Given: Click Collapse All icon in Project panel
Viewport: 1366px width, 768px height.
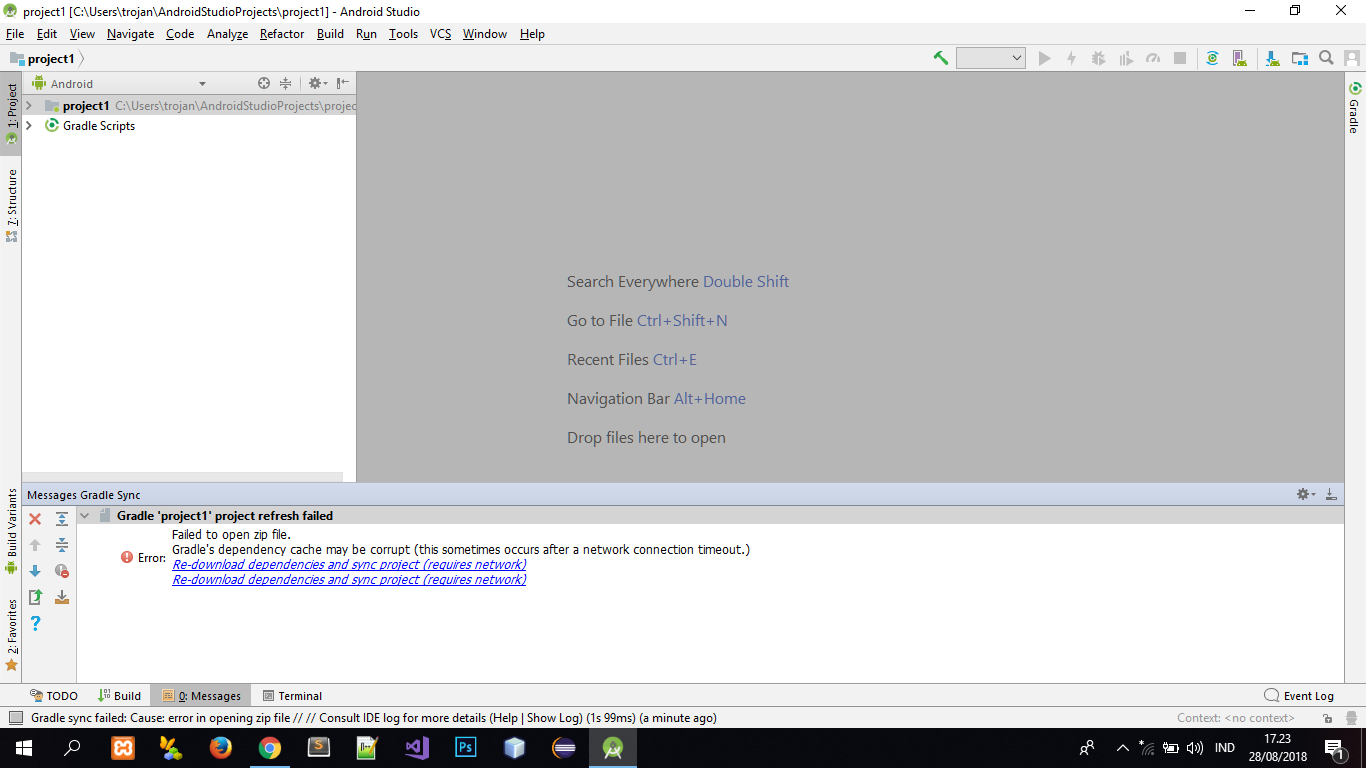Looking at the screenshot, I should click(286, 84).
